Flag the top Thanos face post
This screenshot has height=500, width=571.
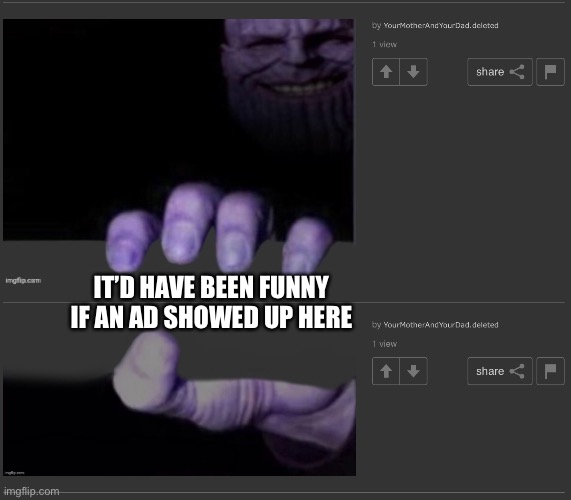click(550, 72)
